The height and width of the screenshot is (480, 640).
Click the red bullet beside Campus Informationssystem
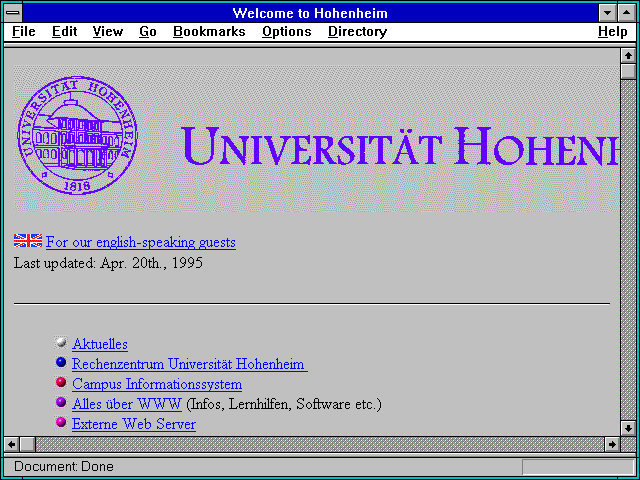click(61, 382)
